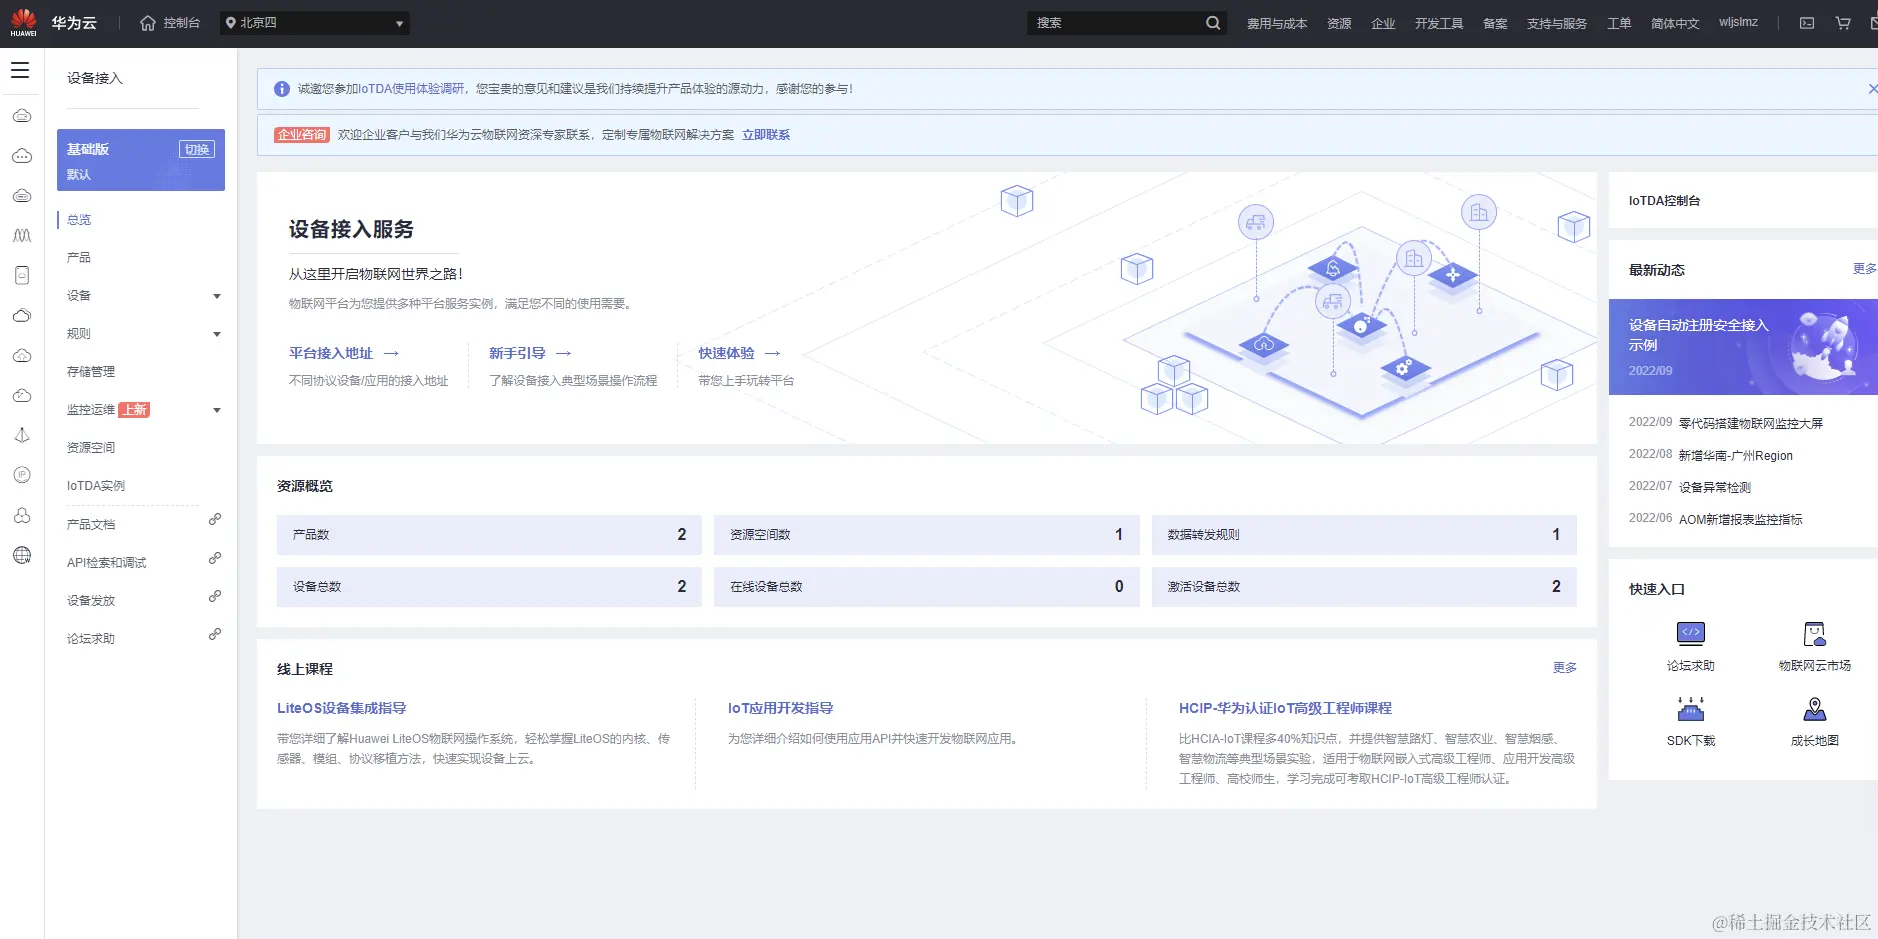Open 企业 in the top bar

(x=1383, y=23)
